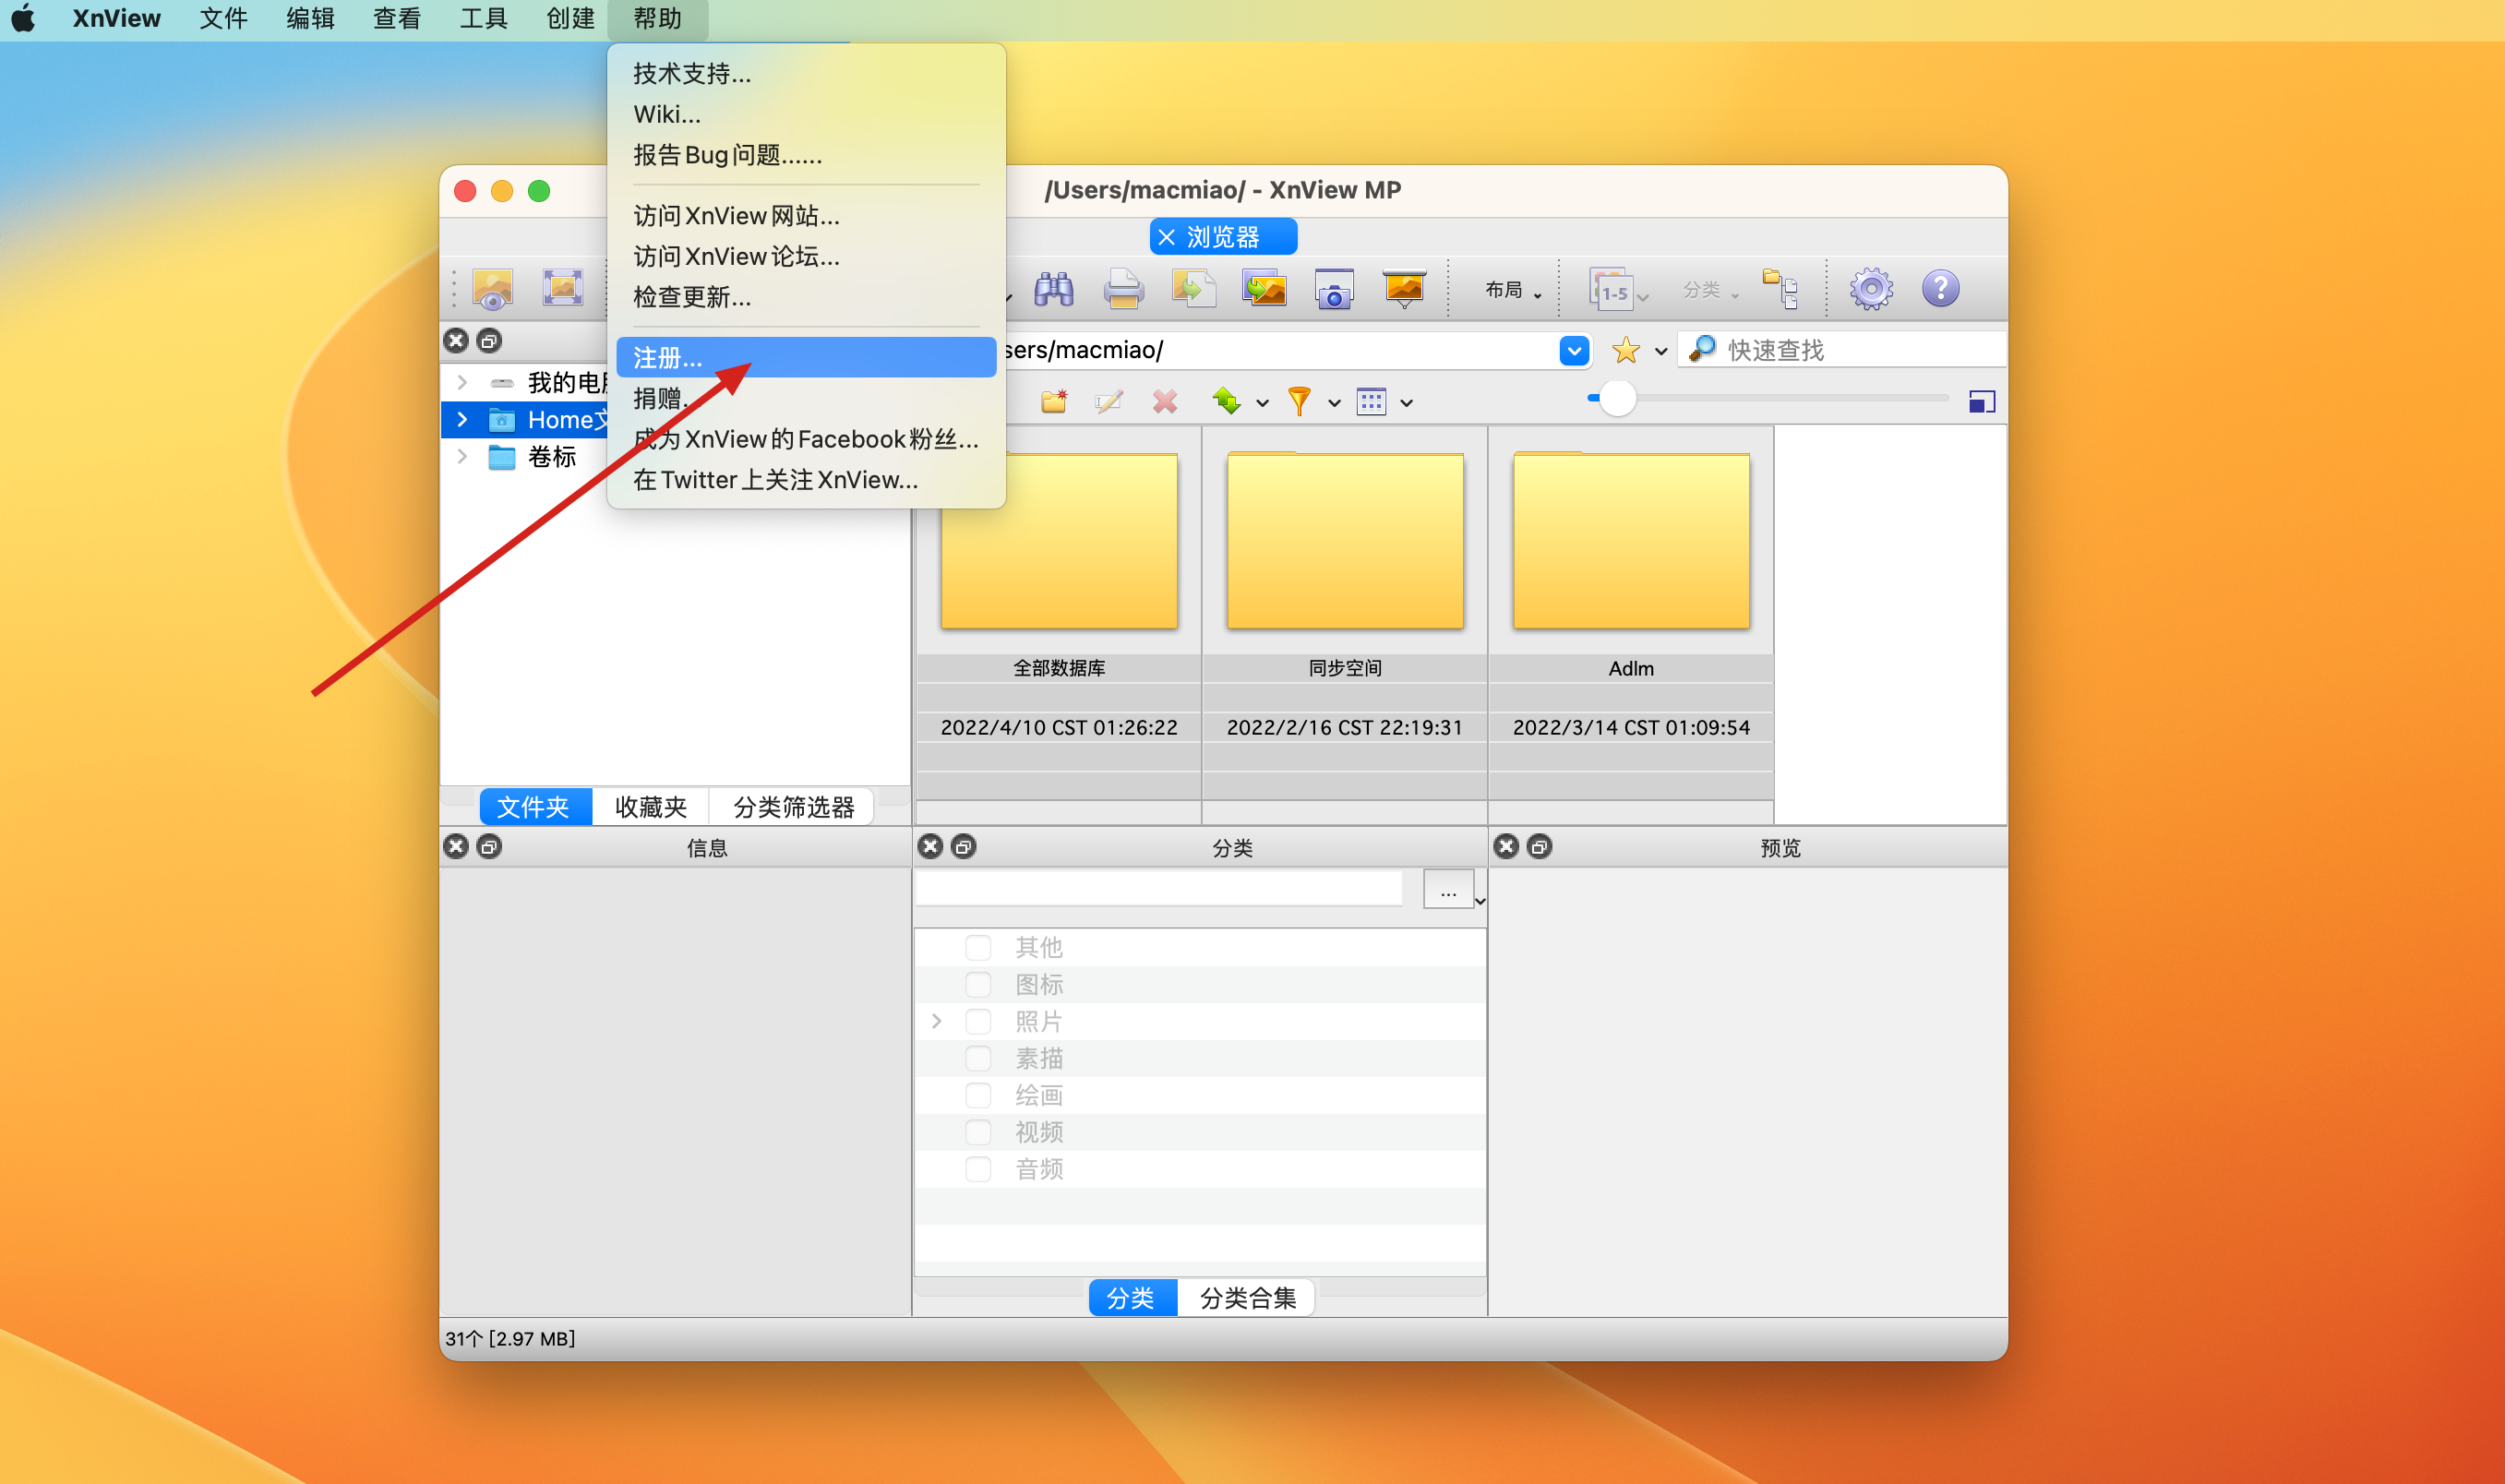This screenshot has height=1484, width=2505.
Task: Click the folder tree structure icon
Action: coord(1780,289)
